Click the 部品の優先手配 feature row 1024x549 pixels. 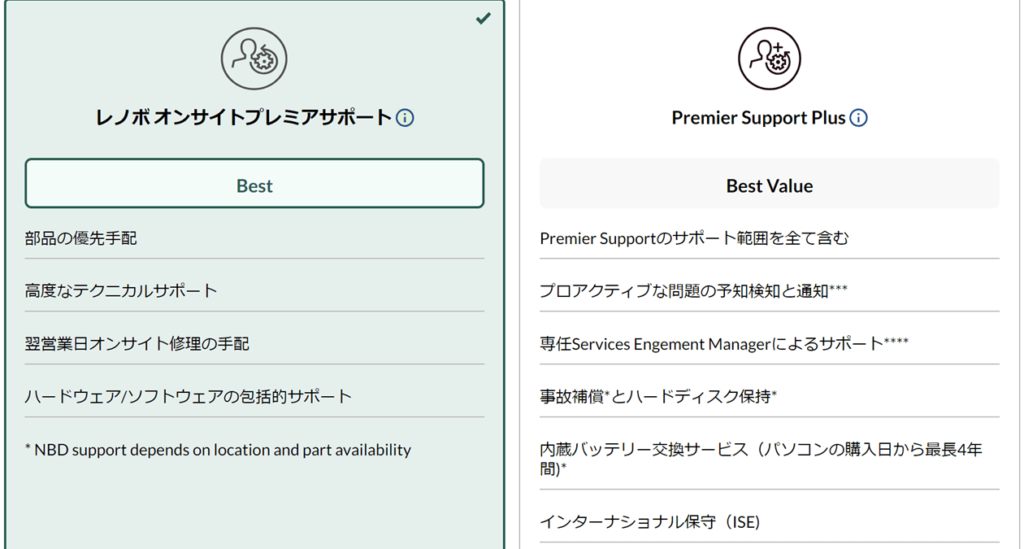point(255,238)
